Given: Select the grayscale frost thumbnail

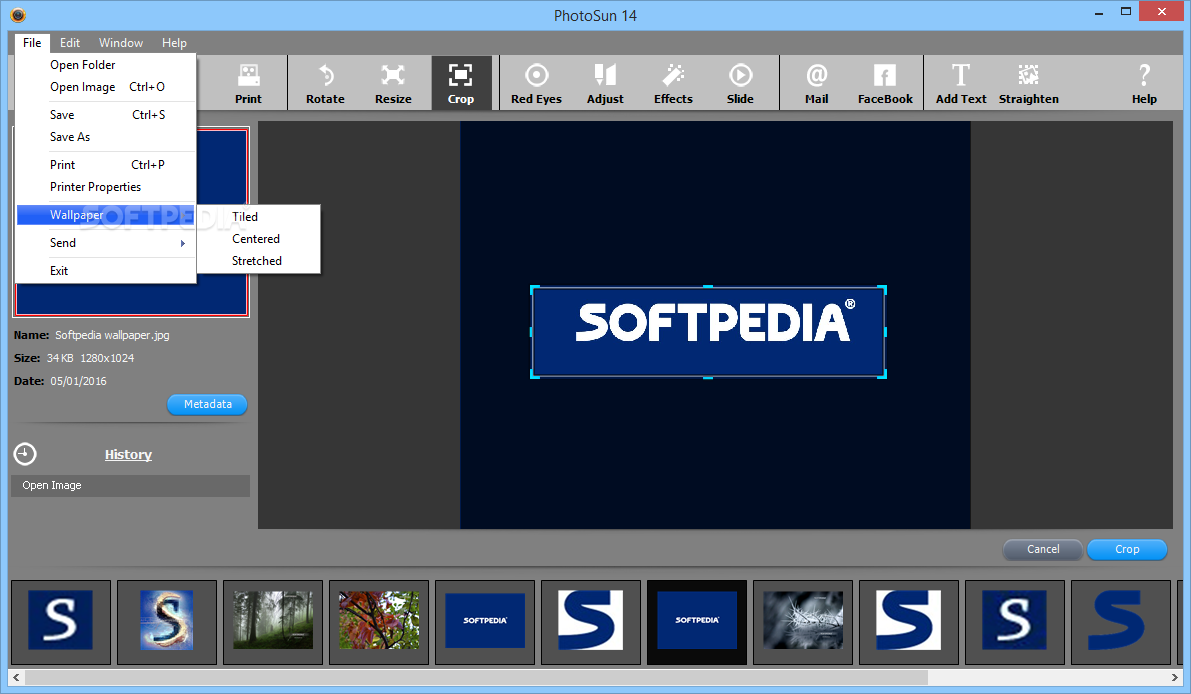Looking at the screenshot, I should click(x=803, y=622).
